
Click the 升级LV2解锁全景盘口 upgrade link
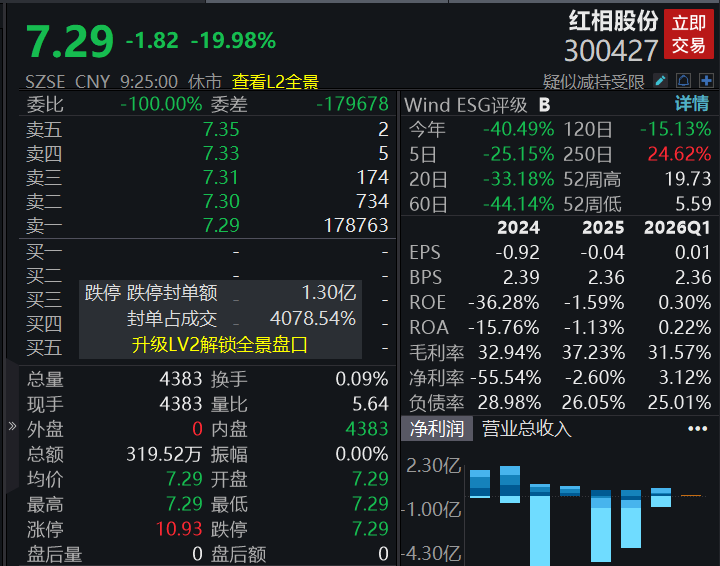coord(219,345)
